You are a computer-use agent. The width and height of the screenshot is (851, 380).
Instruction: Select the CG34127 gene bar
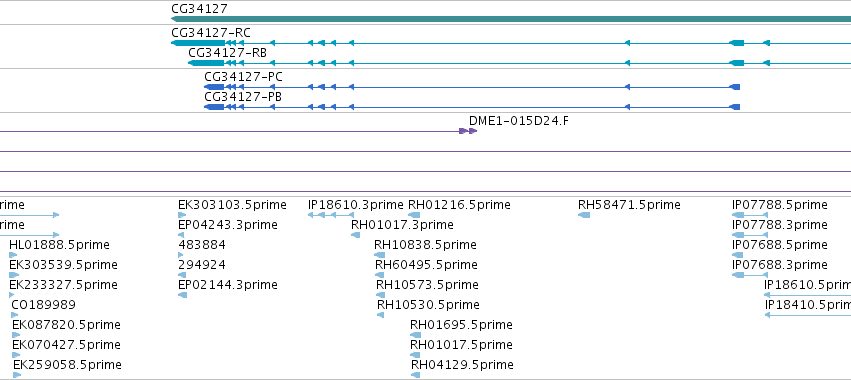point(511,19)
